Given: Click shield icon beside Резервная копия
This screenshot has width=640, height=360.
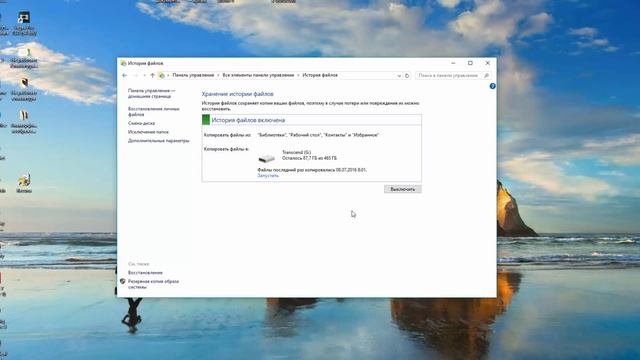Looking at the screenshot, I should (122, 282).
